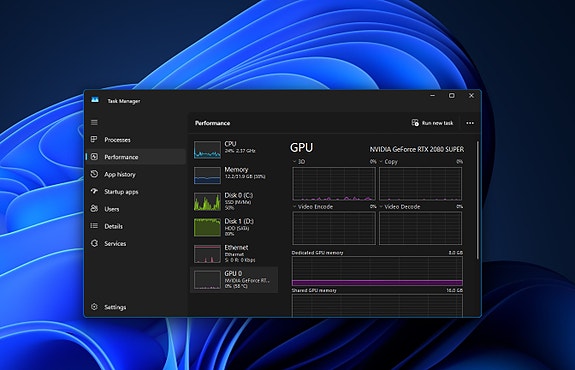The height and width of the screenshot is (370, 575).
Task: Select the Disk 1 (D:) graph thumbnail
Action: [x=207, y=227]
